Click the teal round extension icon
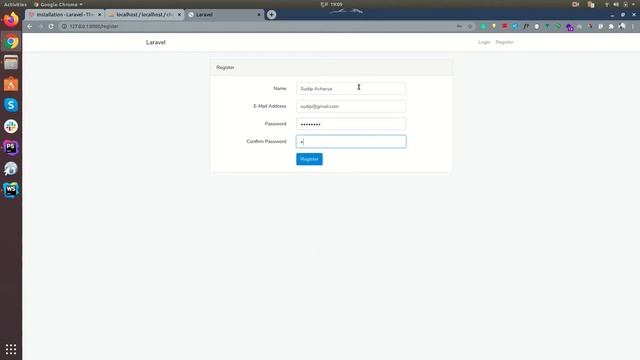Viewport: 640px width, 360px height. click(x=483, y=26)
